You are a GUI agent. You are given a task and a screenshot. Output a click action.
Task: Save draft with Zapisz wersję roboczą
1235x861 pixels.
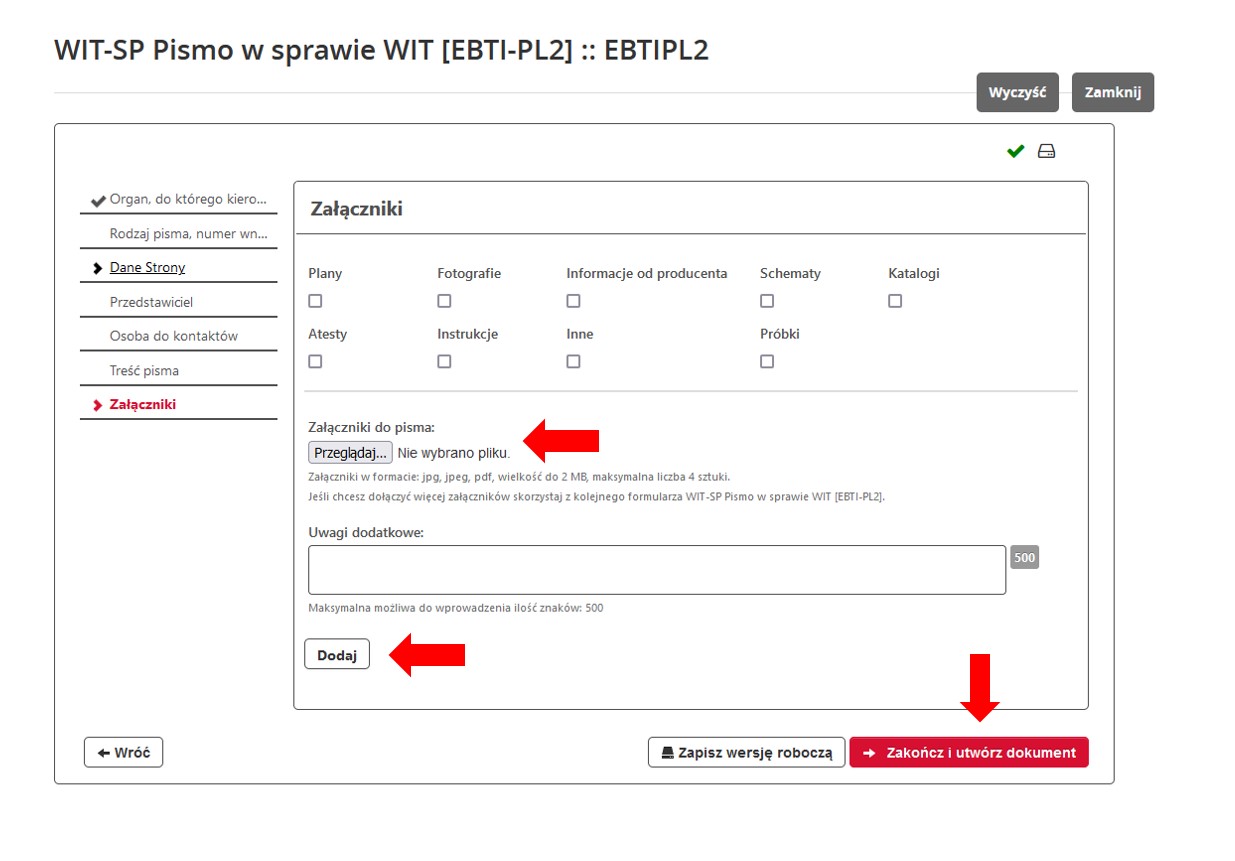[746, 753]
